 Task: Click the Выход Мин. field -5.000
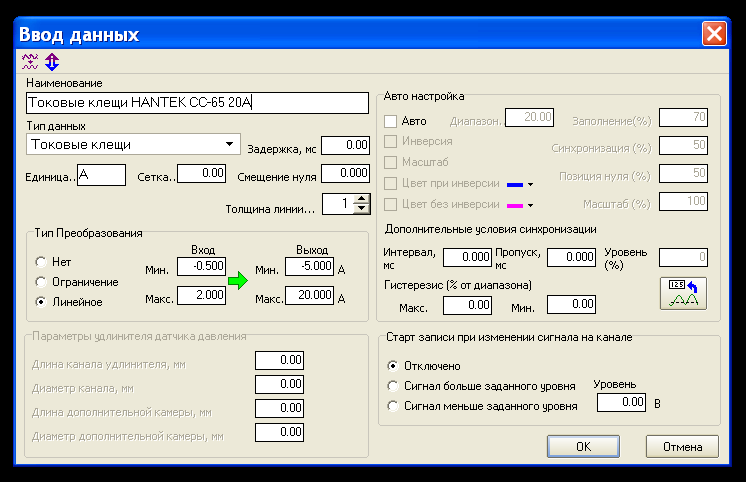click(309, 266)
